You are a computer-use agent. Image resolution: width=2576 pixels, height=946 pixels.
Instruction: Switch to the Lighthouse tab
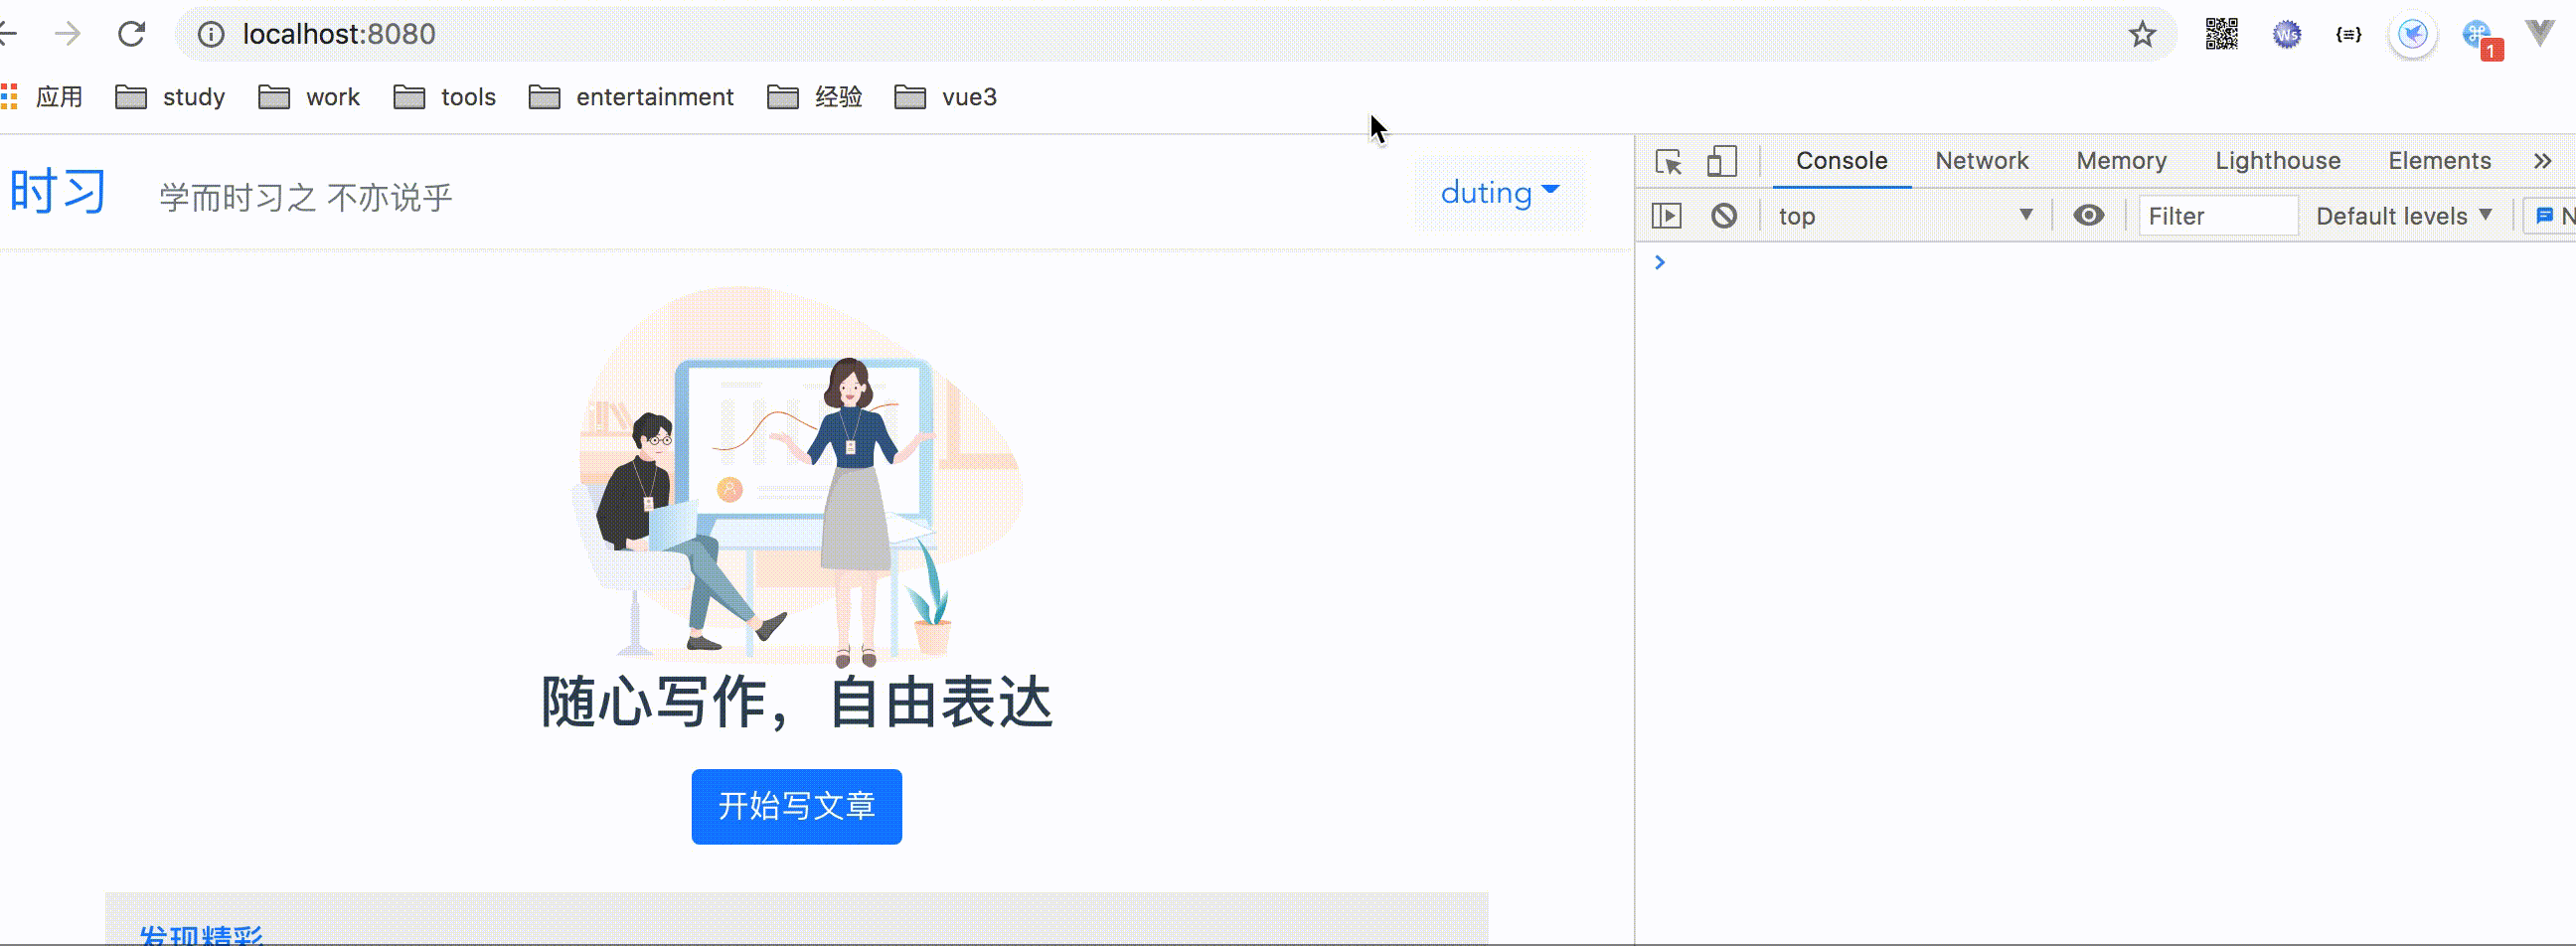(x=2277, y=161)
